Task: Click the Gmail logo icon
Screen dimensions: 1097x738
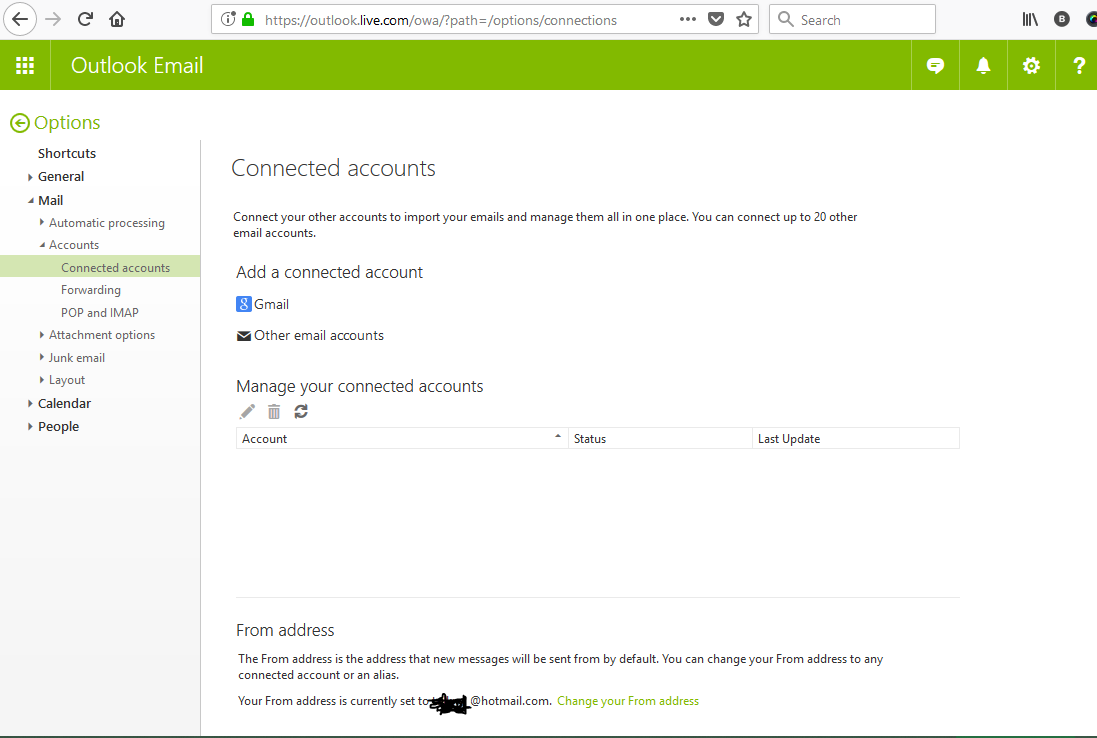Action: [x=243, y=304]
